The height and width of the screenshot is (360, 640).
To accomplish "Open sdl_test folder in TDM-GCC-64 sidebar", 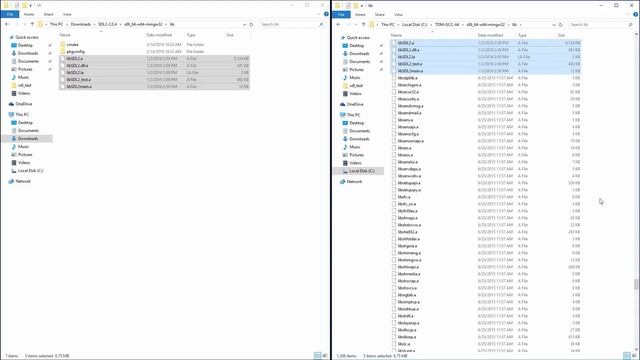I will pos(353,86).
